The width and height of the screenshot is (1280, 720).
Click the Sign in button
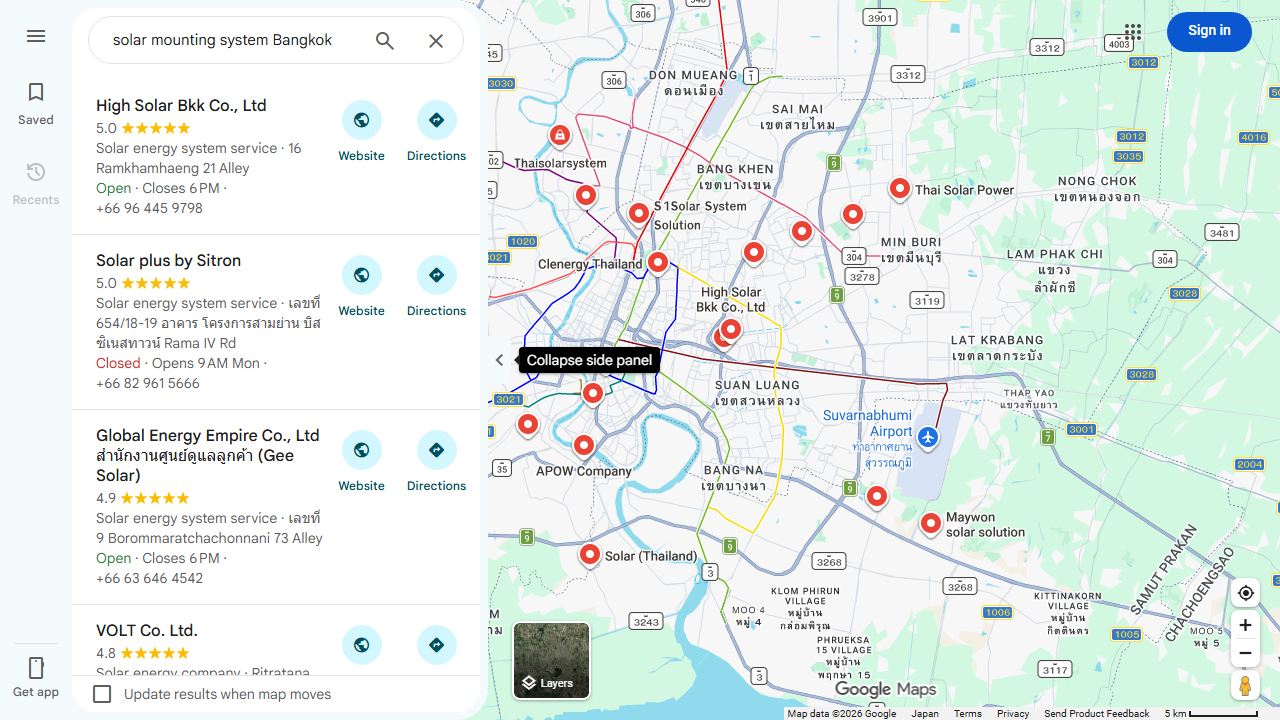pos(1209,31)
